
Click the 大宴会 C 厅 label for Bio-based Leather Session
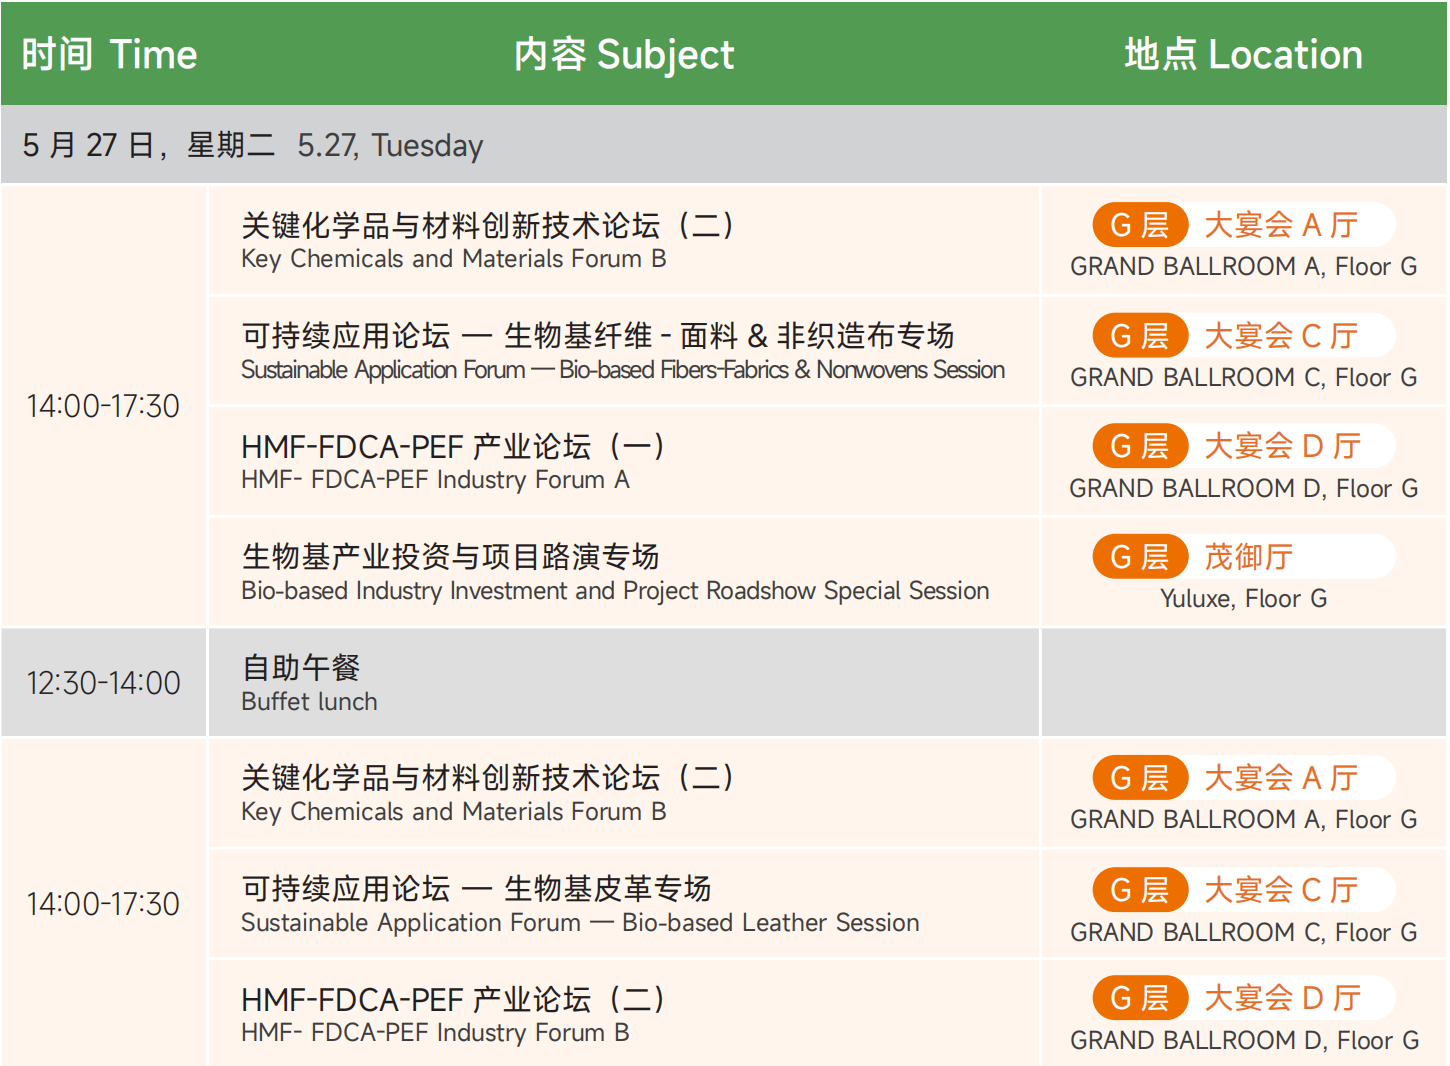click(1280, 890)
